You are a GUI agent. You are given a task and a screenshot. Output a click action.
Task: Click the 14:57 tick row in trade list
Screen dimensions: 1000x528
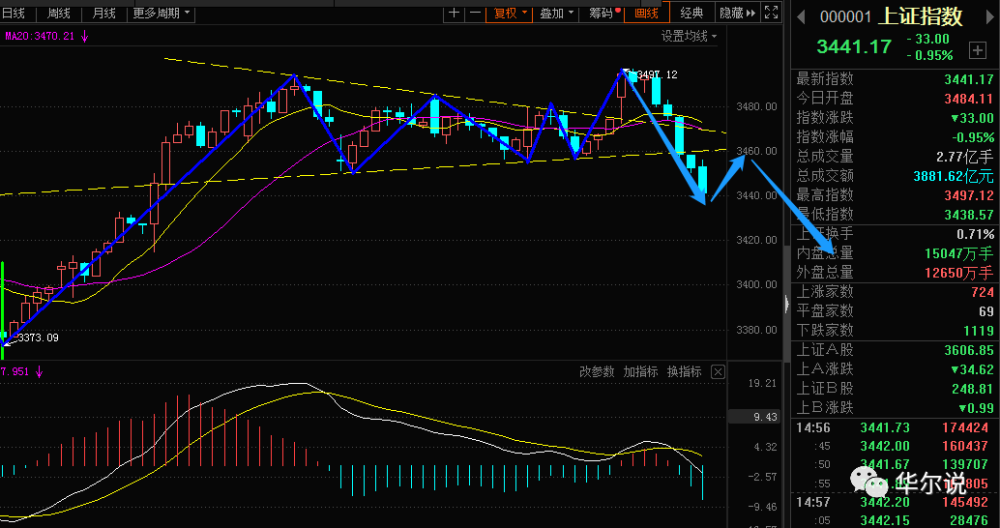click(x=895, y=504)
